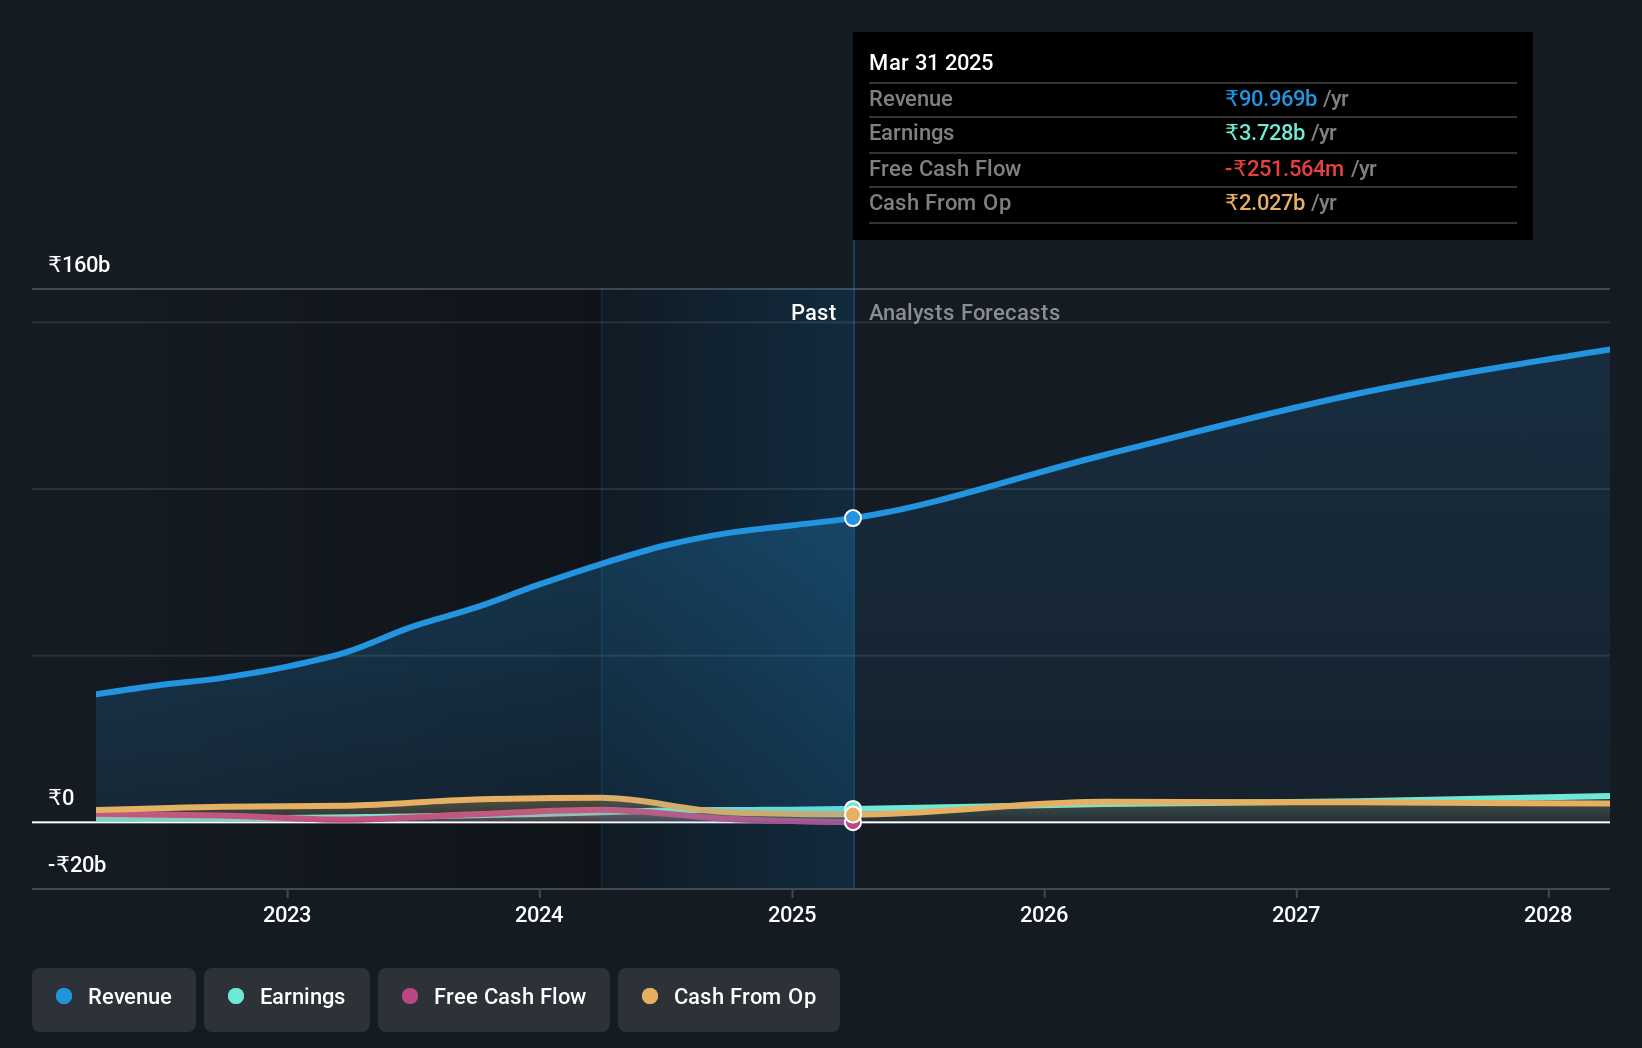This screenshot has height=1048, width=1642.
Task: Click the Revenue row label in tooltip
Action: coord(910,98)
